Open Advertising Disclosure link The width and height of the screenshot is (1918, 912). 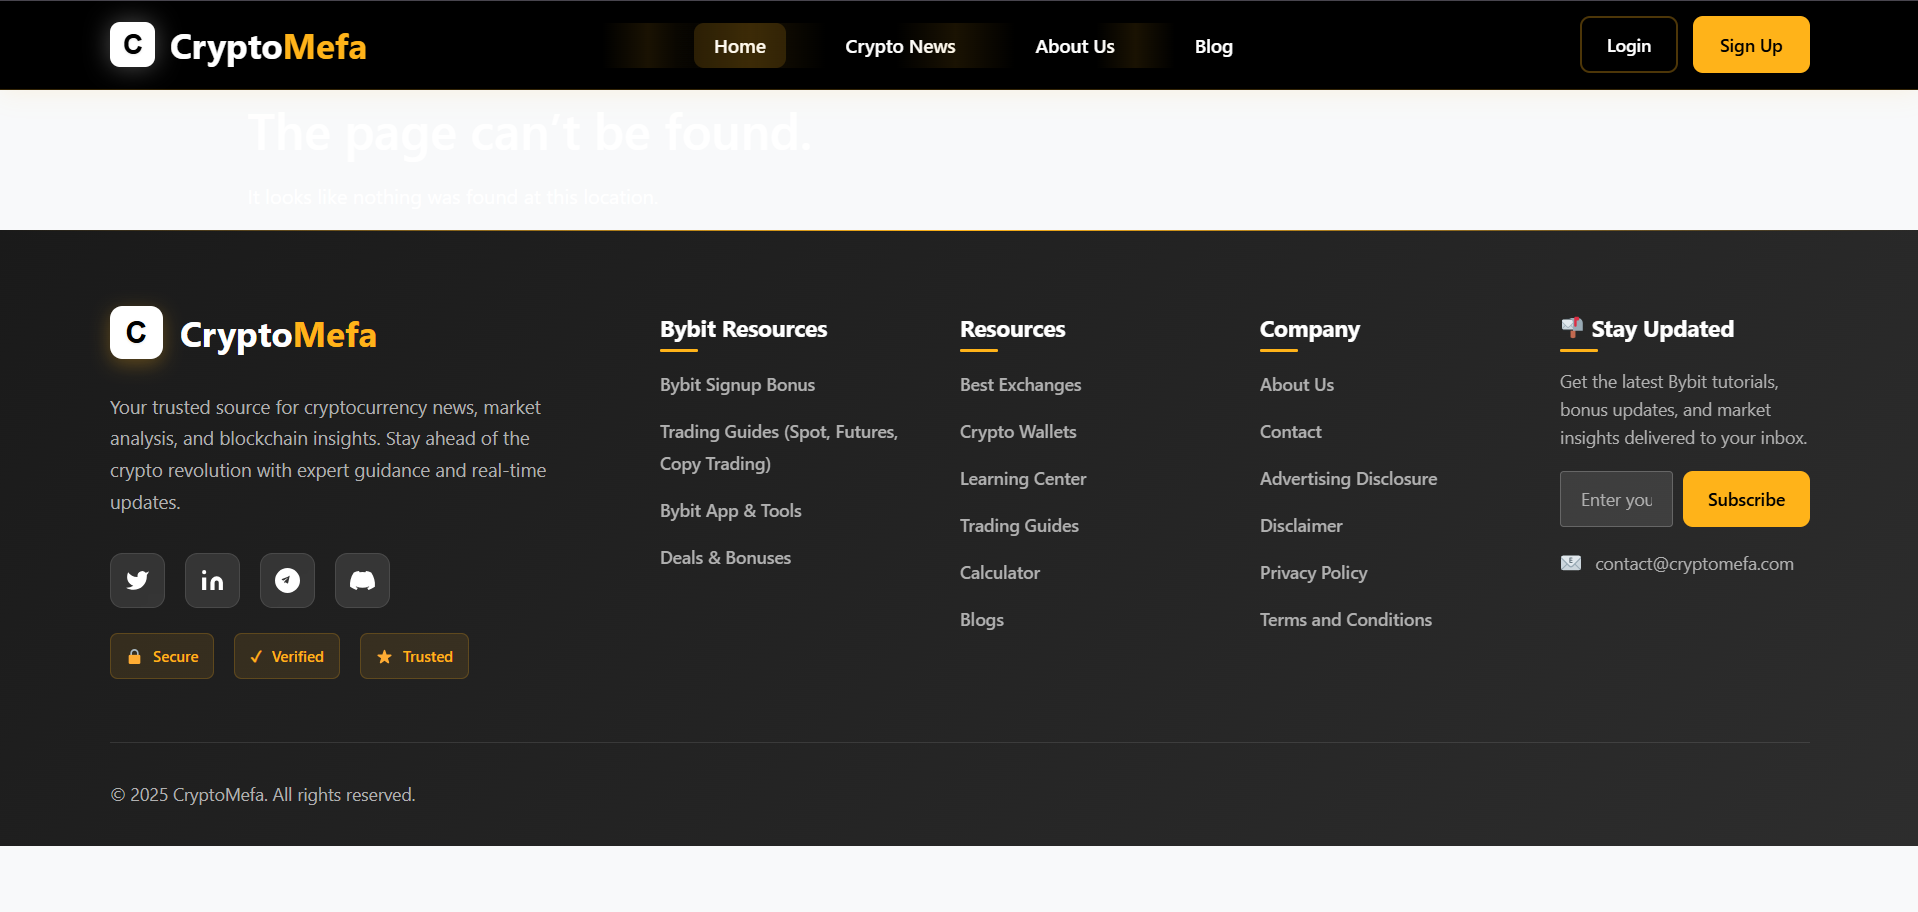tap(1348, 479)
